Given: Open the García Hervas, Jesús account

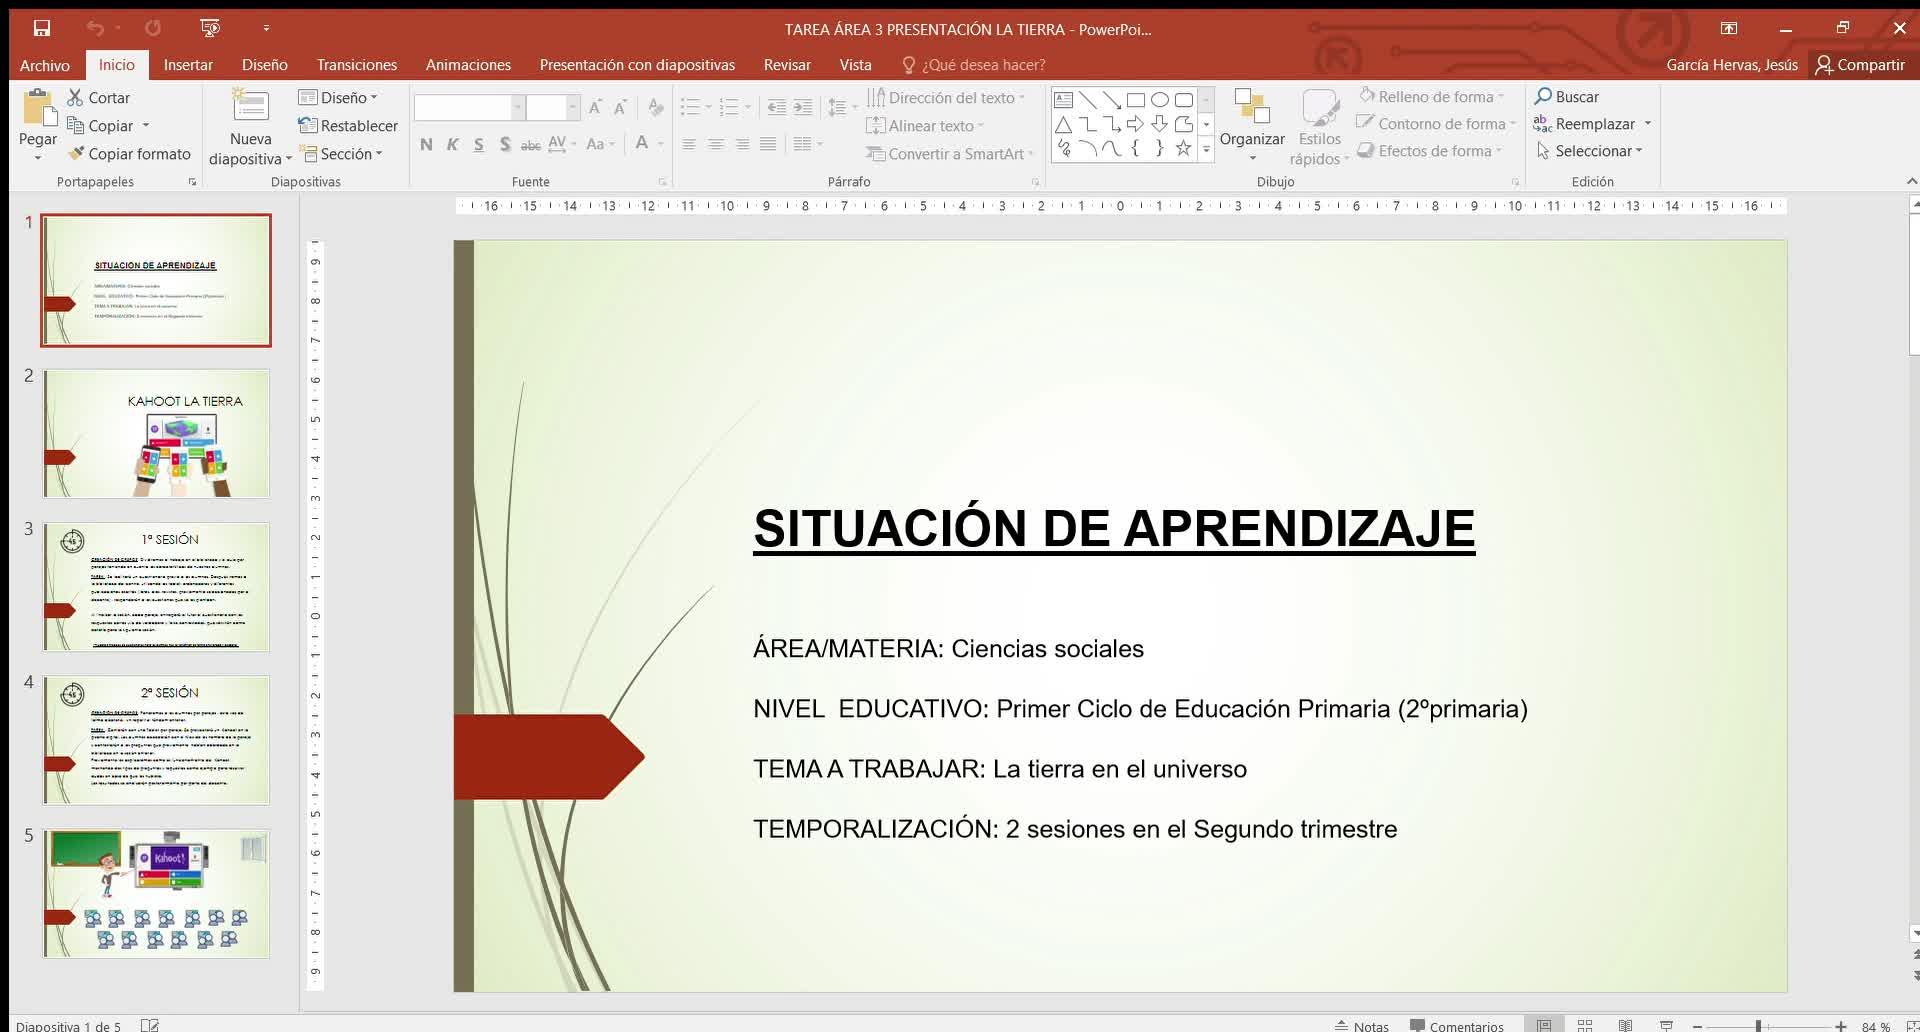Looking at the screenshot, I should [1732, 65].
